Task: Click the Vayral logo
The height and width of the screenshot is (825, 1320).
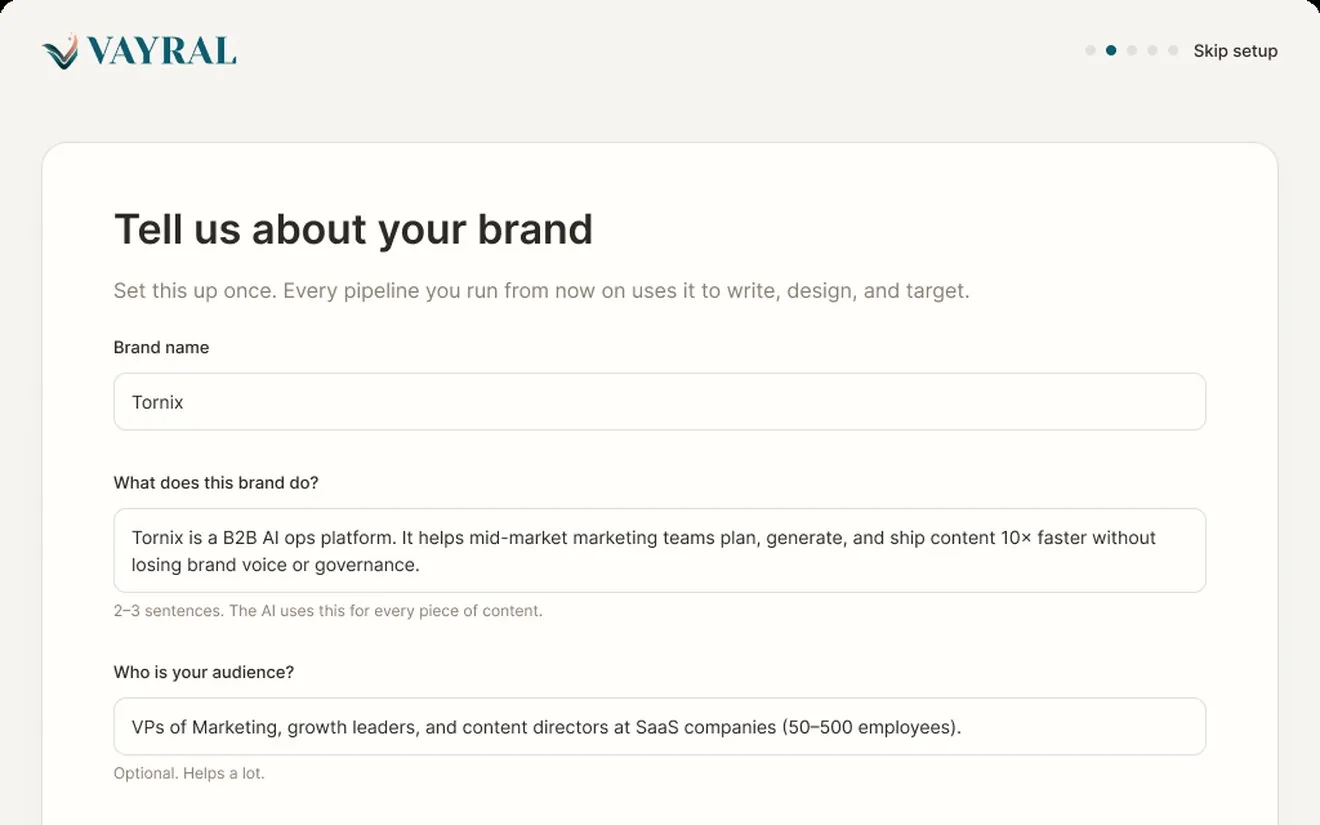Action: [x=139, y=51]
